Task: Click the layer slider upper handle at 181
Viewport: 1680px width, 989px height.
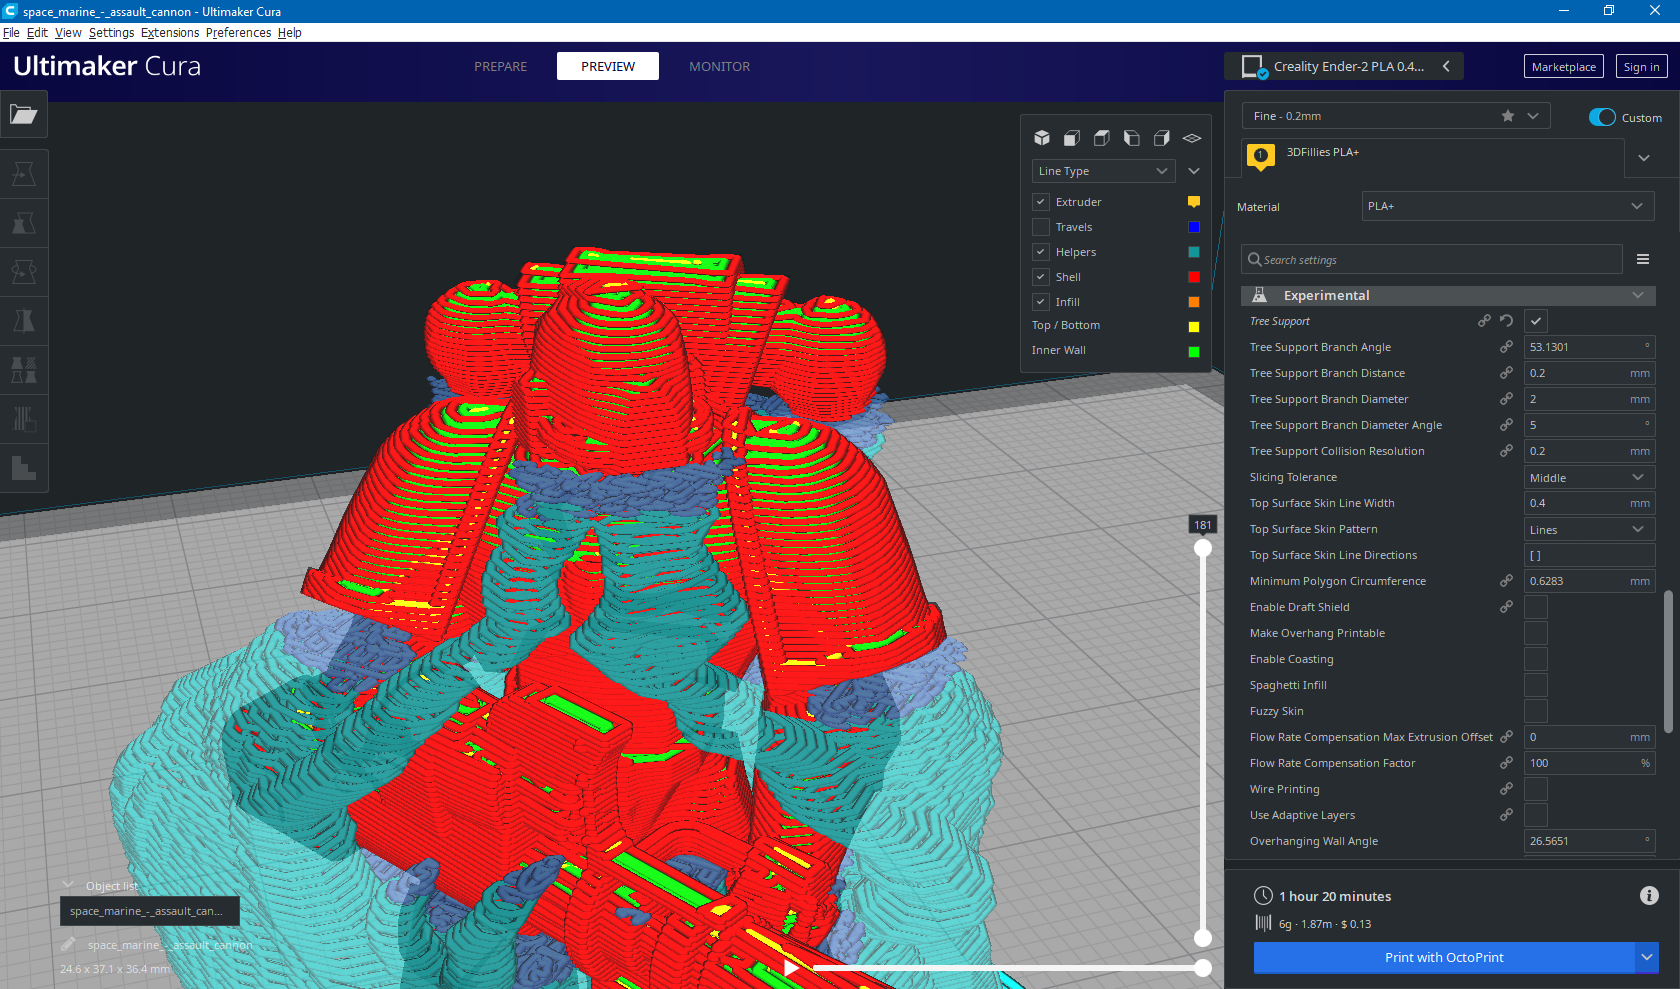Action: pos(1203,548)
